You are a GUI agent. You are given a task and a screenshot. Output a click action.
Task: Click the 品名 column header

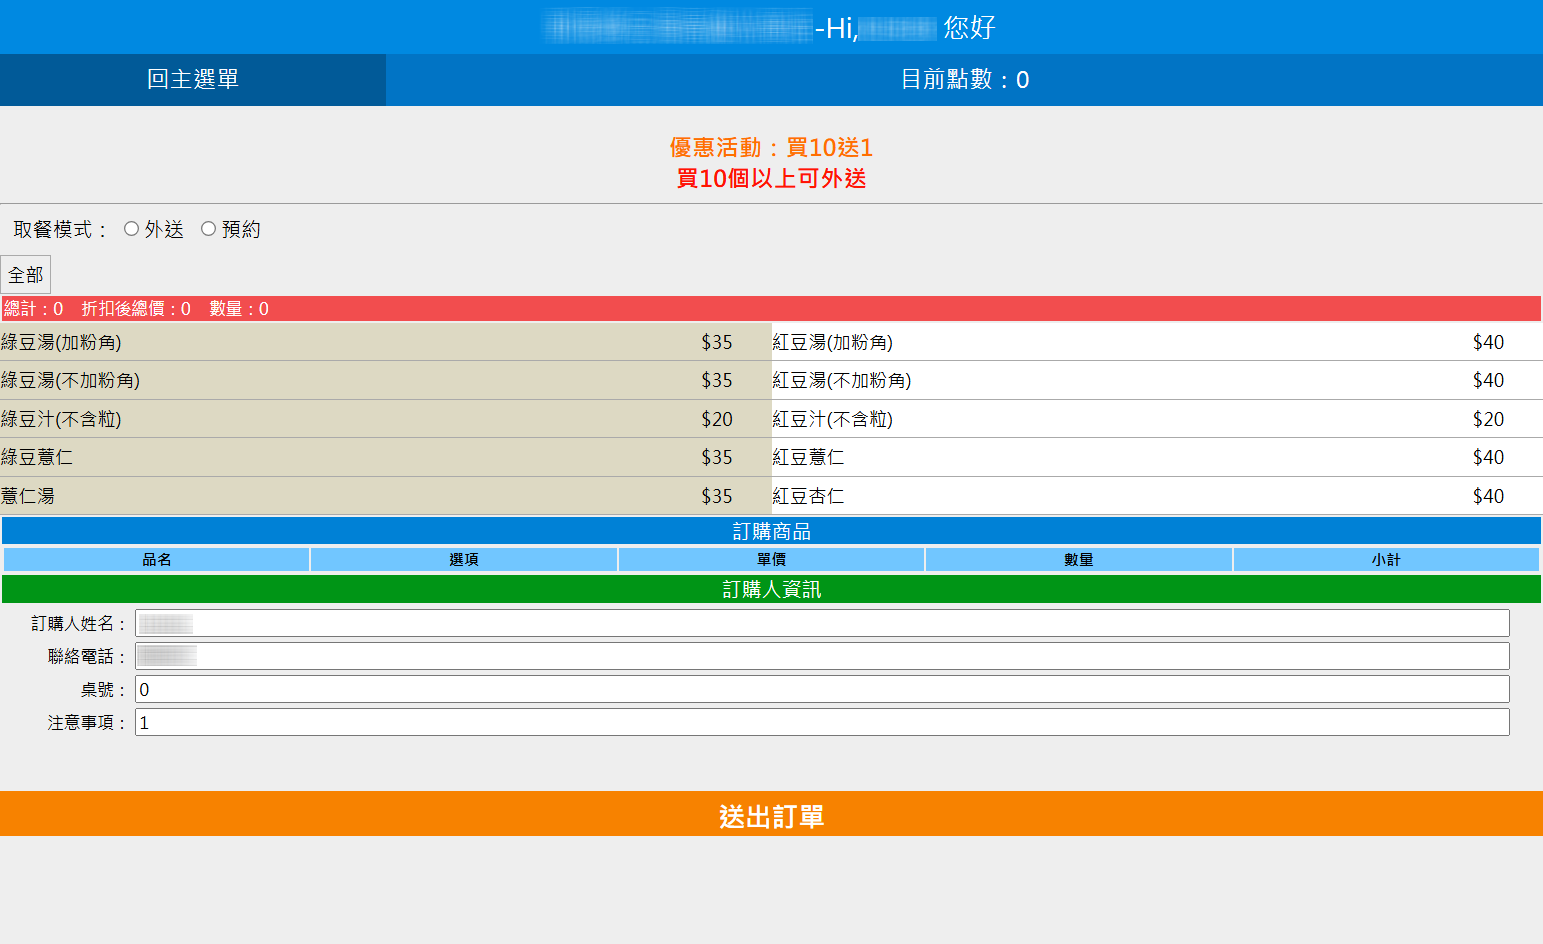coord(157,560)
